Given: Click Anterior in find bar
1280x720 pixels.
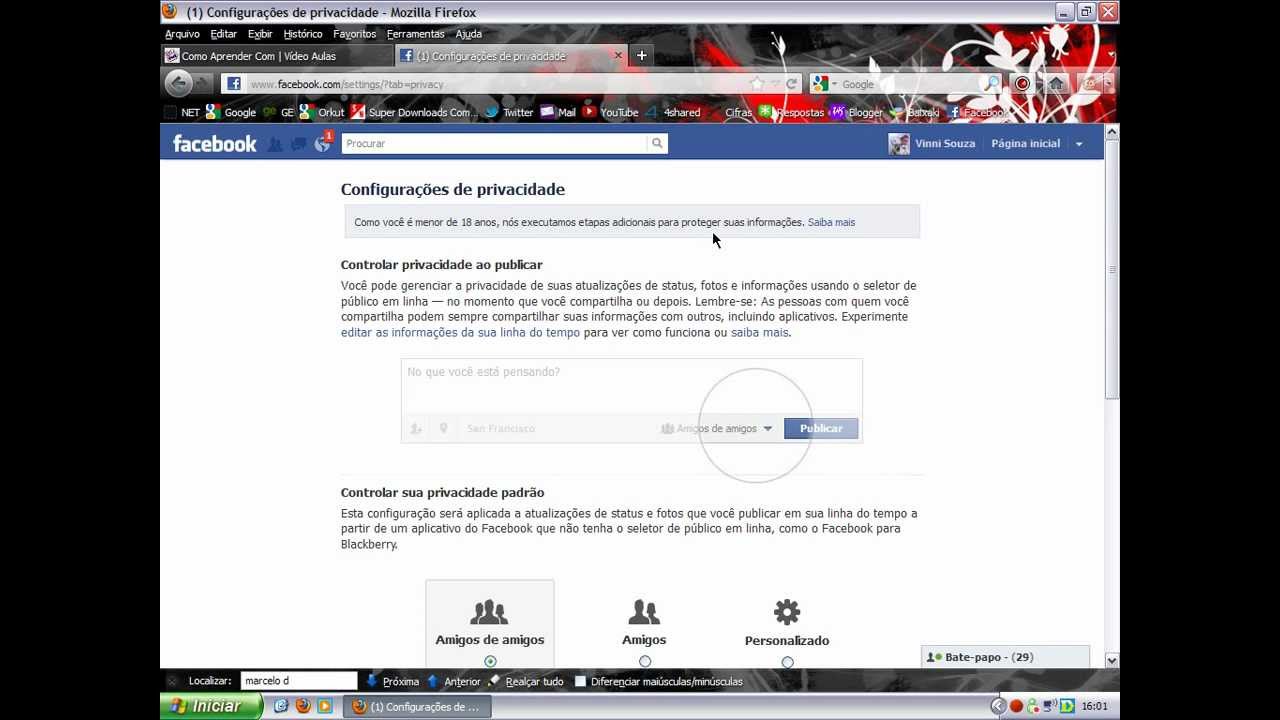Looking at the screenshot, I should (453, 681).
